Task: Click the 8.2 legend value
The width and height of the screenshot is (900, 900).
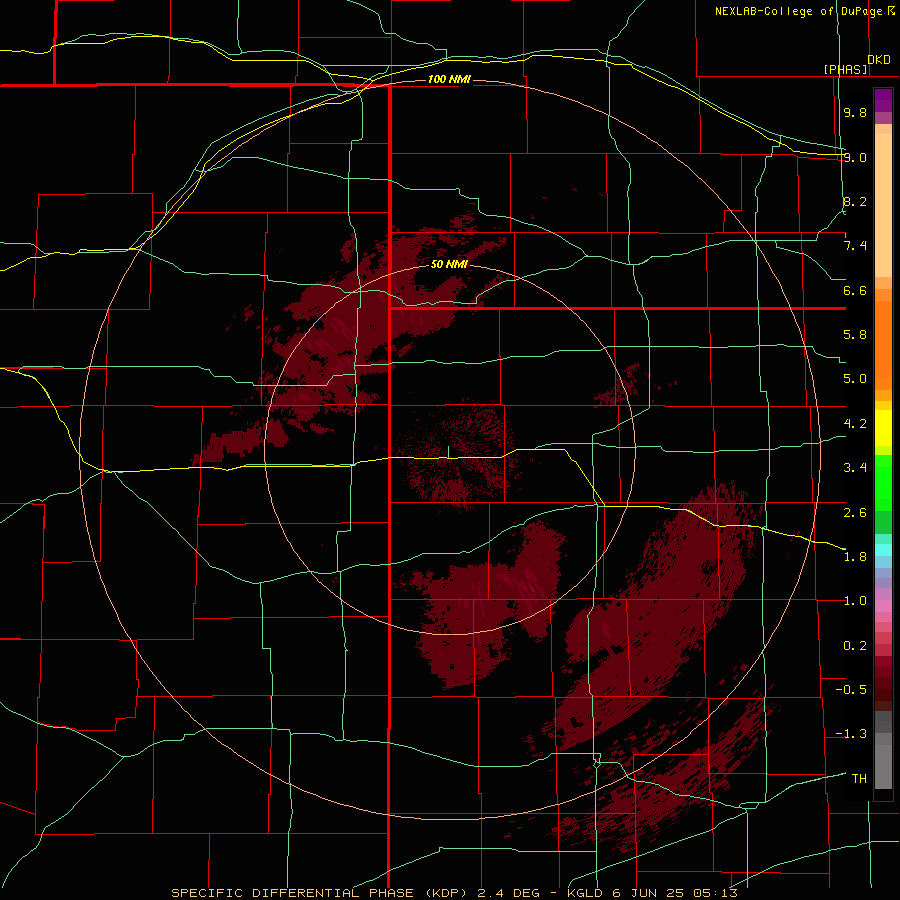Action: tap(855, 201)
